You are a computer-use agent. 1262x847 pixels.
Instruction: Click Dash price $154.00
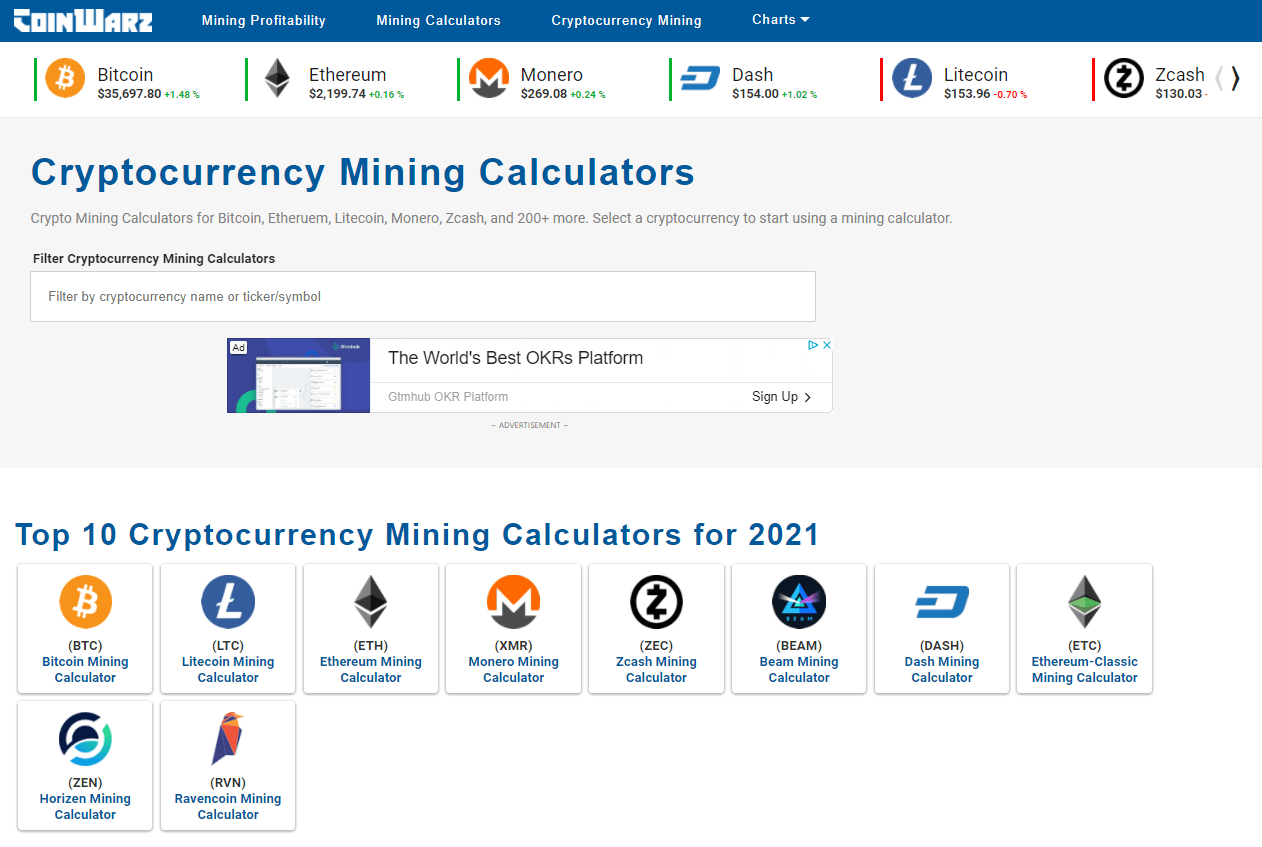pyautogui.click(x=755, y=94)
